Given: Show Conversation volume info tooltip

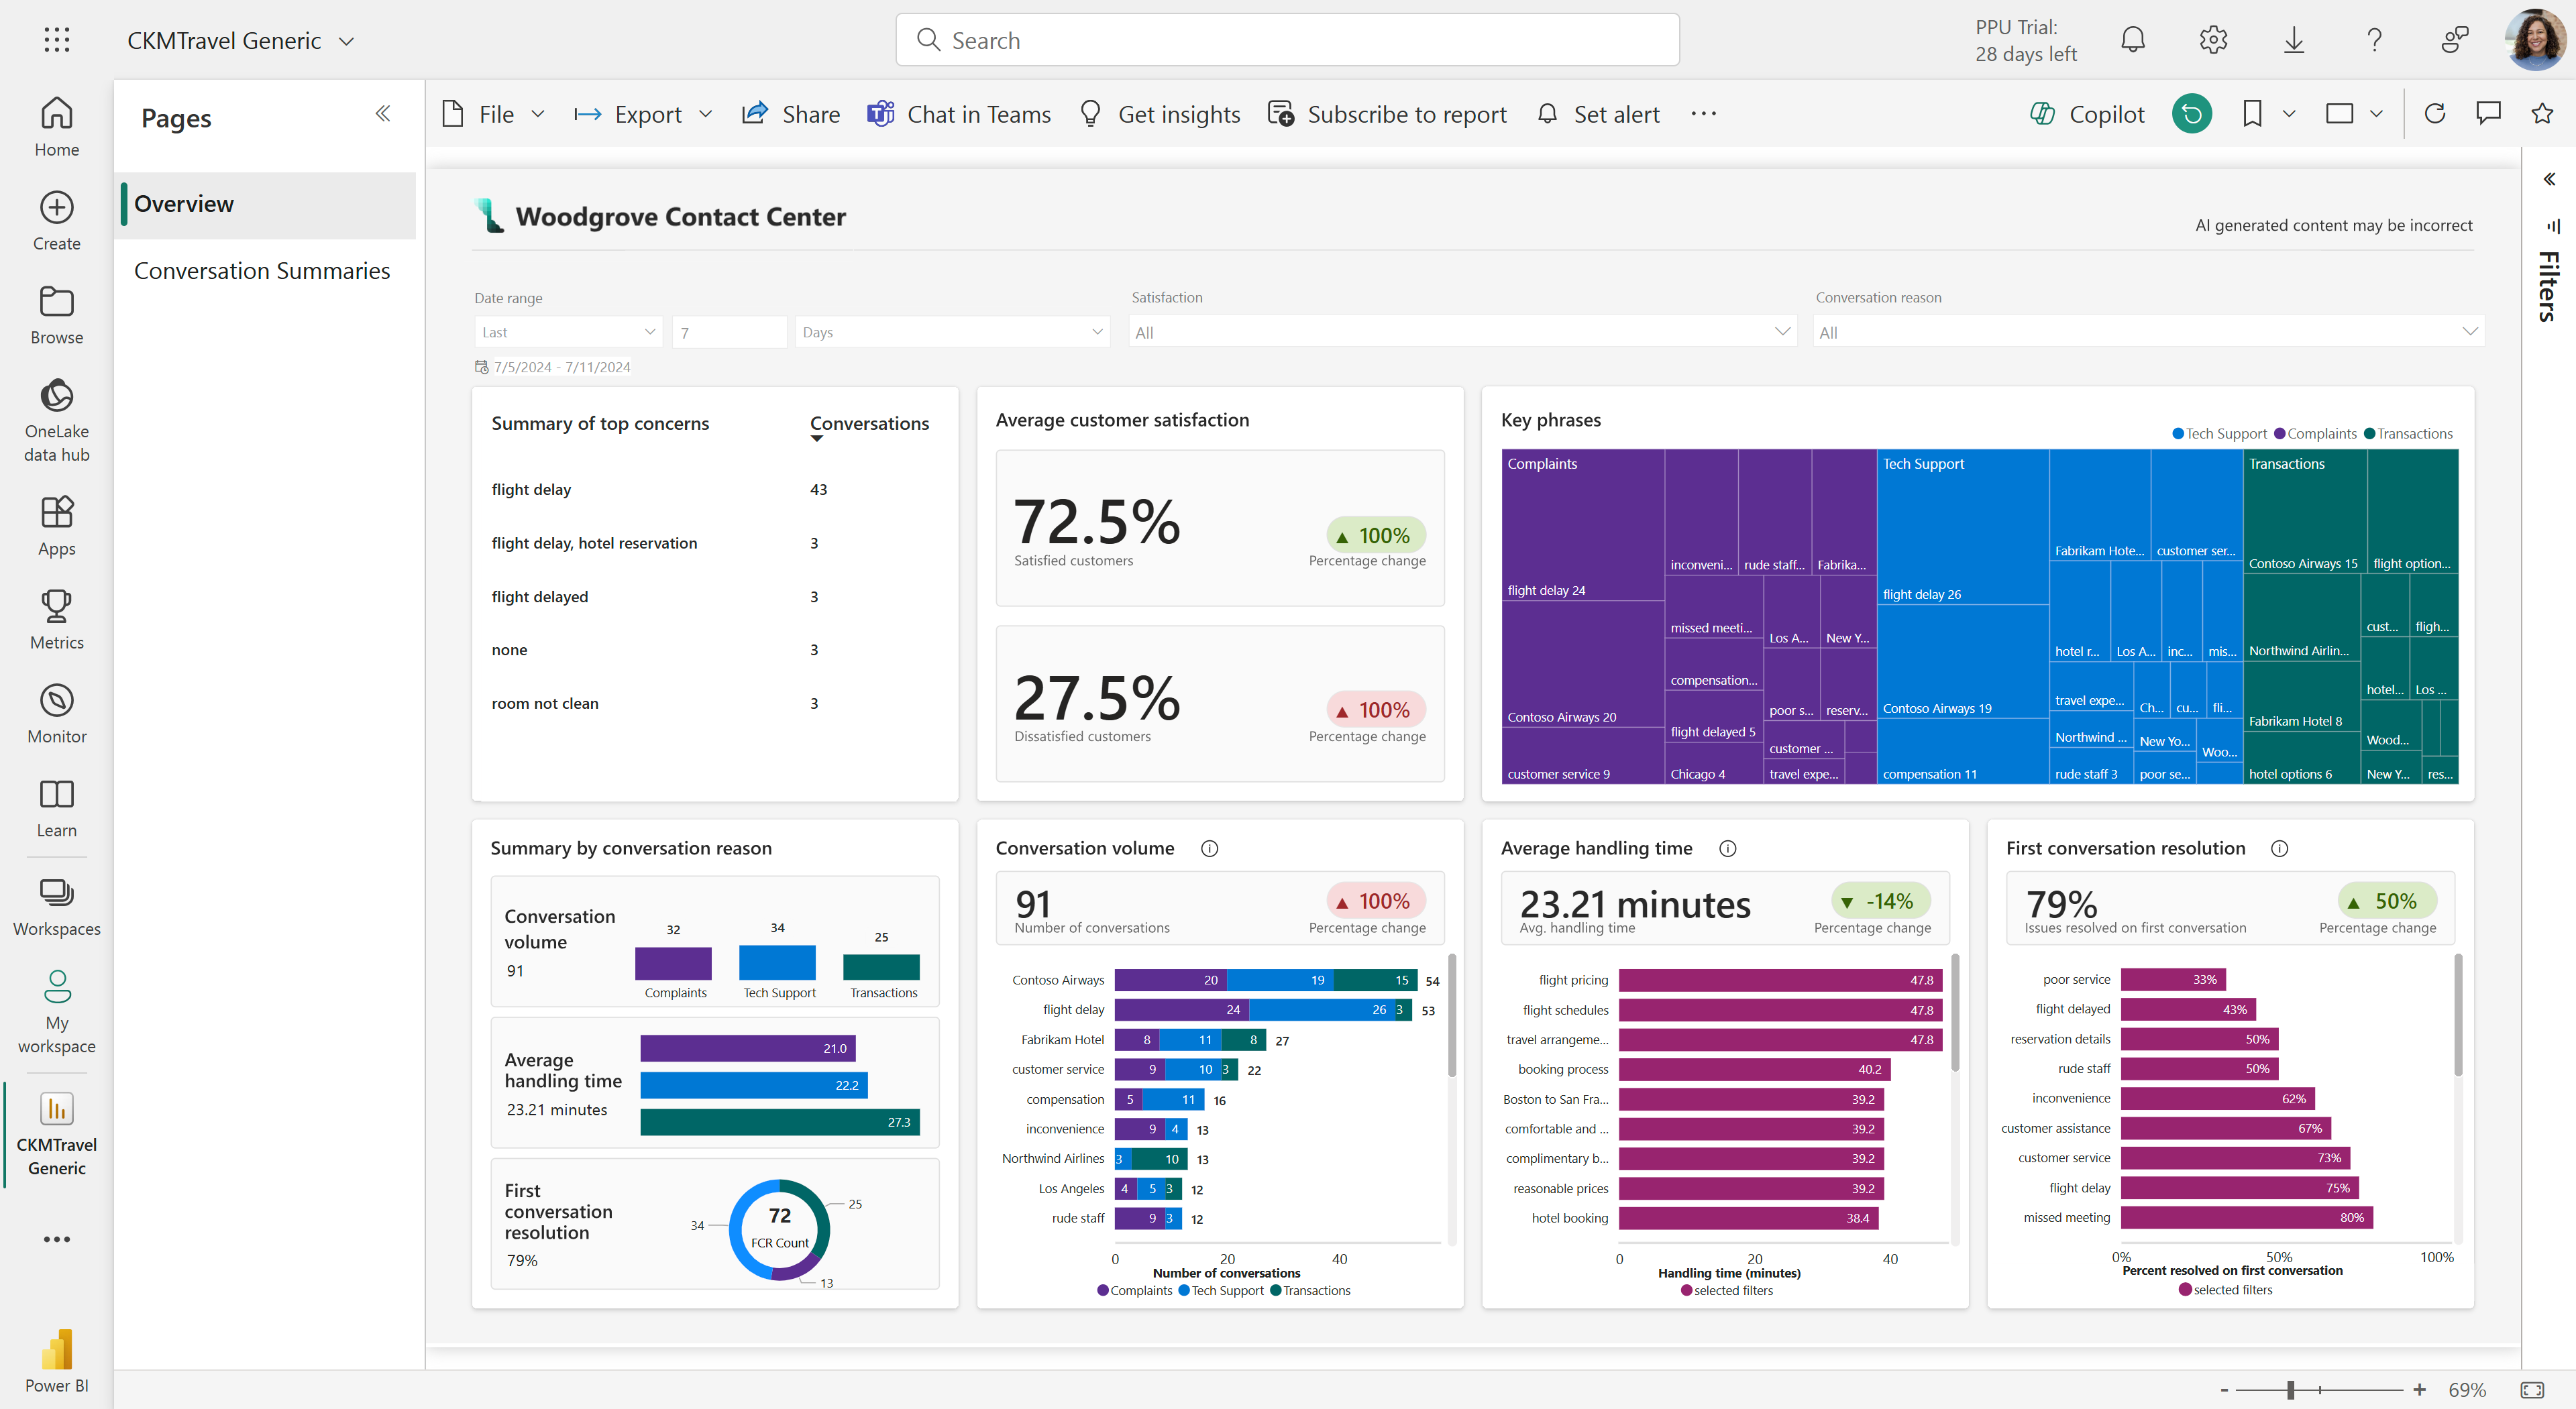Looking at the screenshot, I should click(x=1209, y=848).
